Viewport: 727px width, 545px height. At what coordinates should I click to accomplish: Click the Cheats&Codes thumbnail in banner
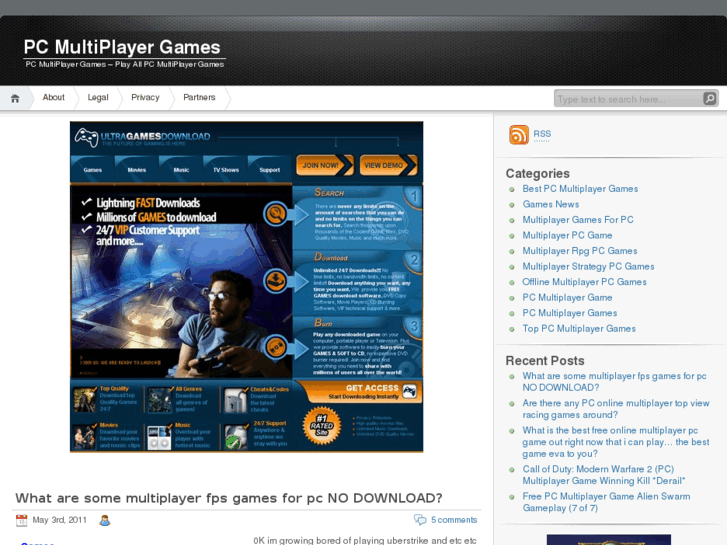tap(236, 400)
